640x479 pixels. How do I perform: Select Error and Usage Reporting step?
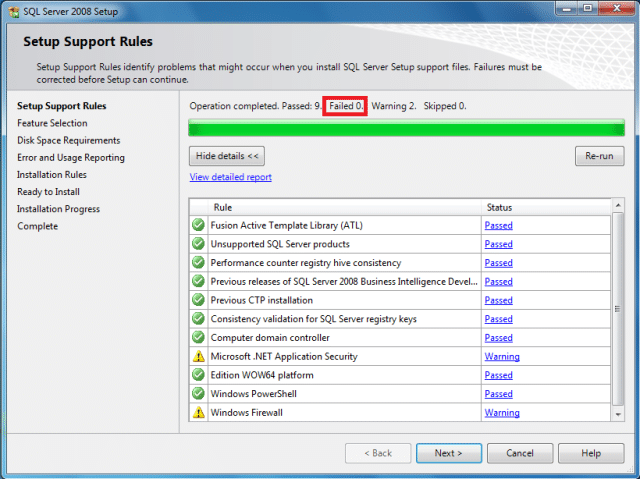pos(71,157)
